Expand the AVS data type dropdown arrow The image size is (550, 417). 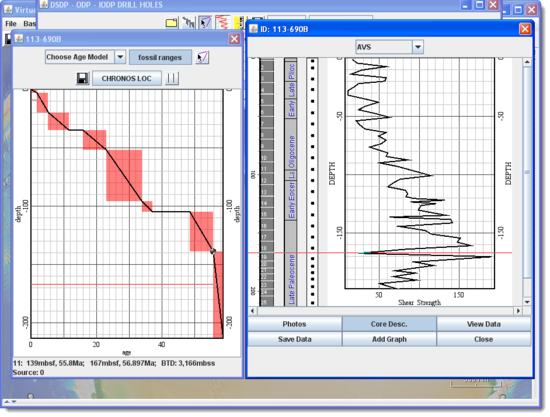[418, 47]
